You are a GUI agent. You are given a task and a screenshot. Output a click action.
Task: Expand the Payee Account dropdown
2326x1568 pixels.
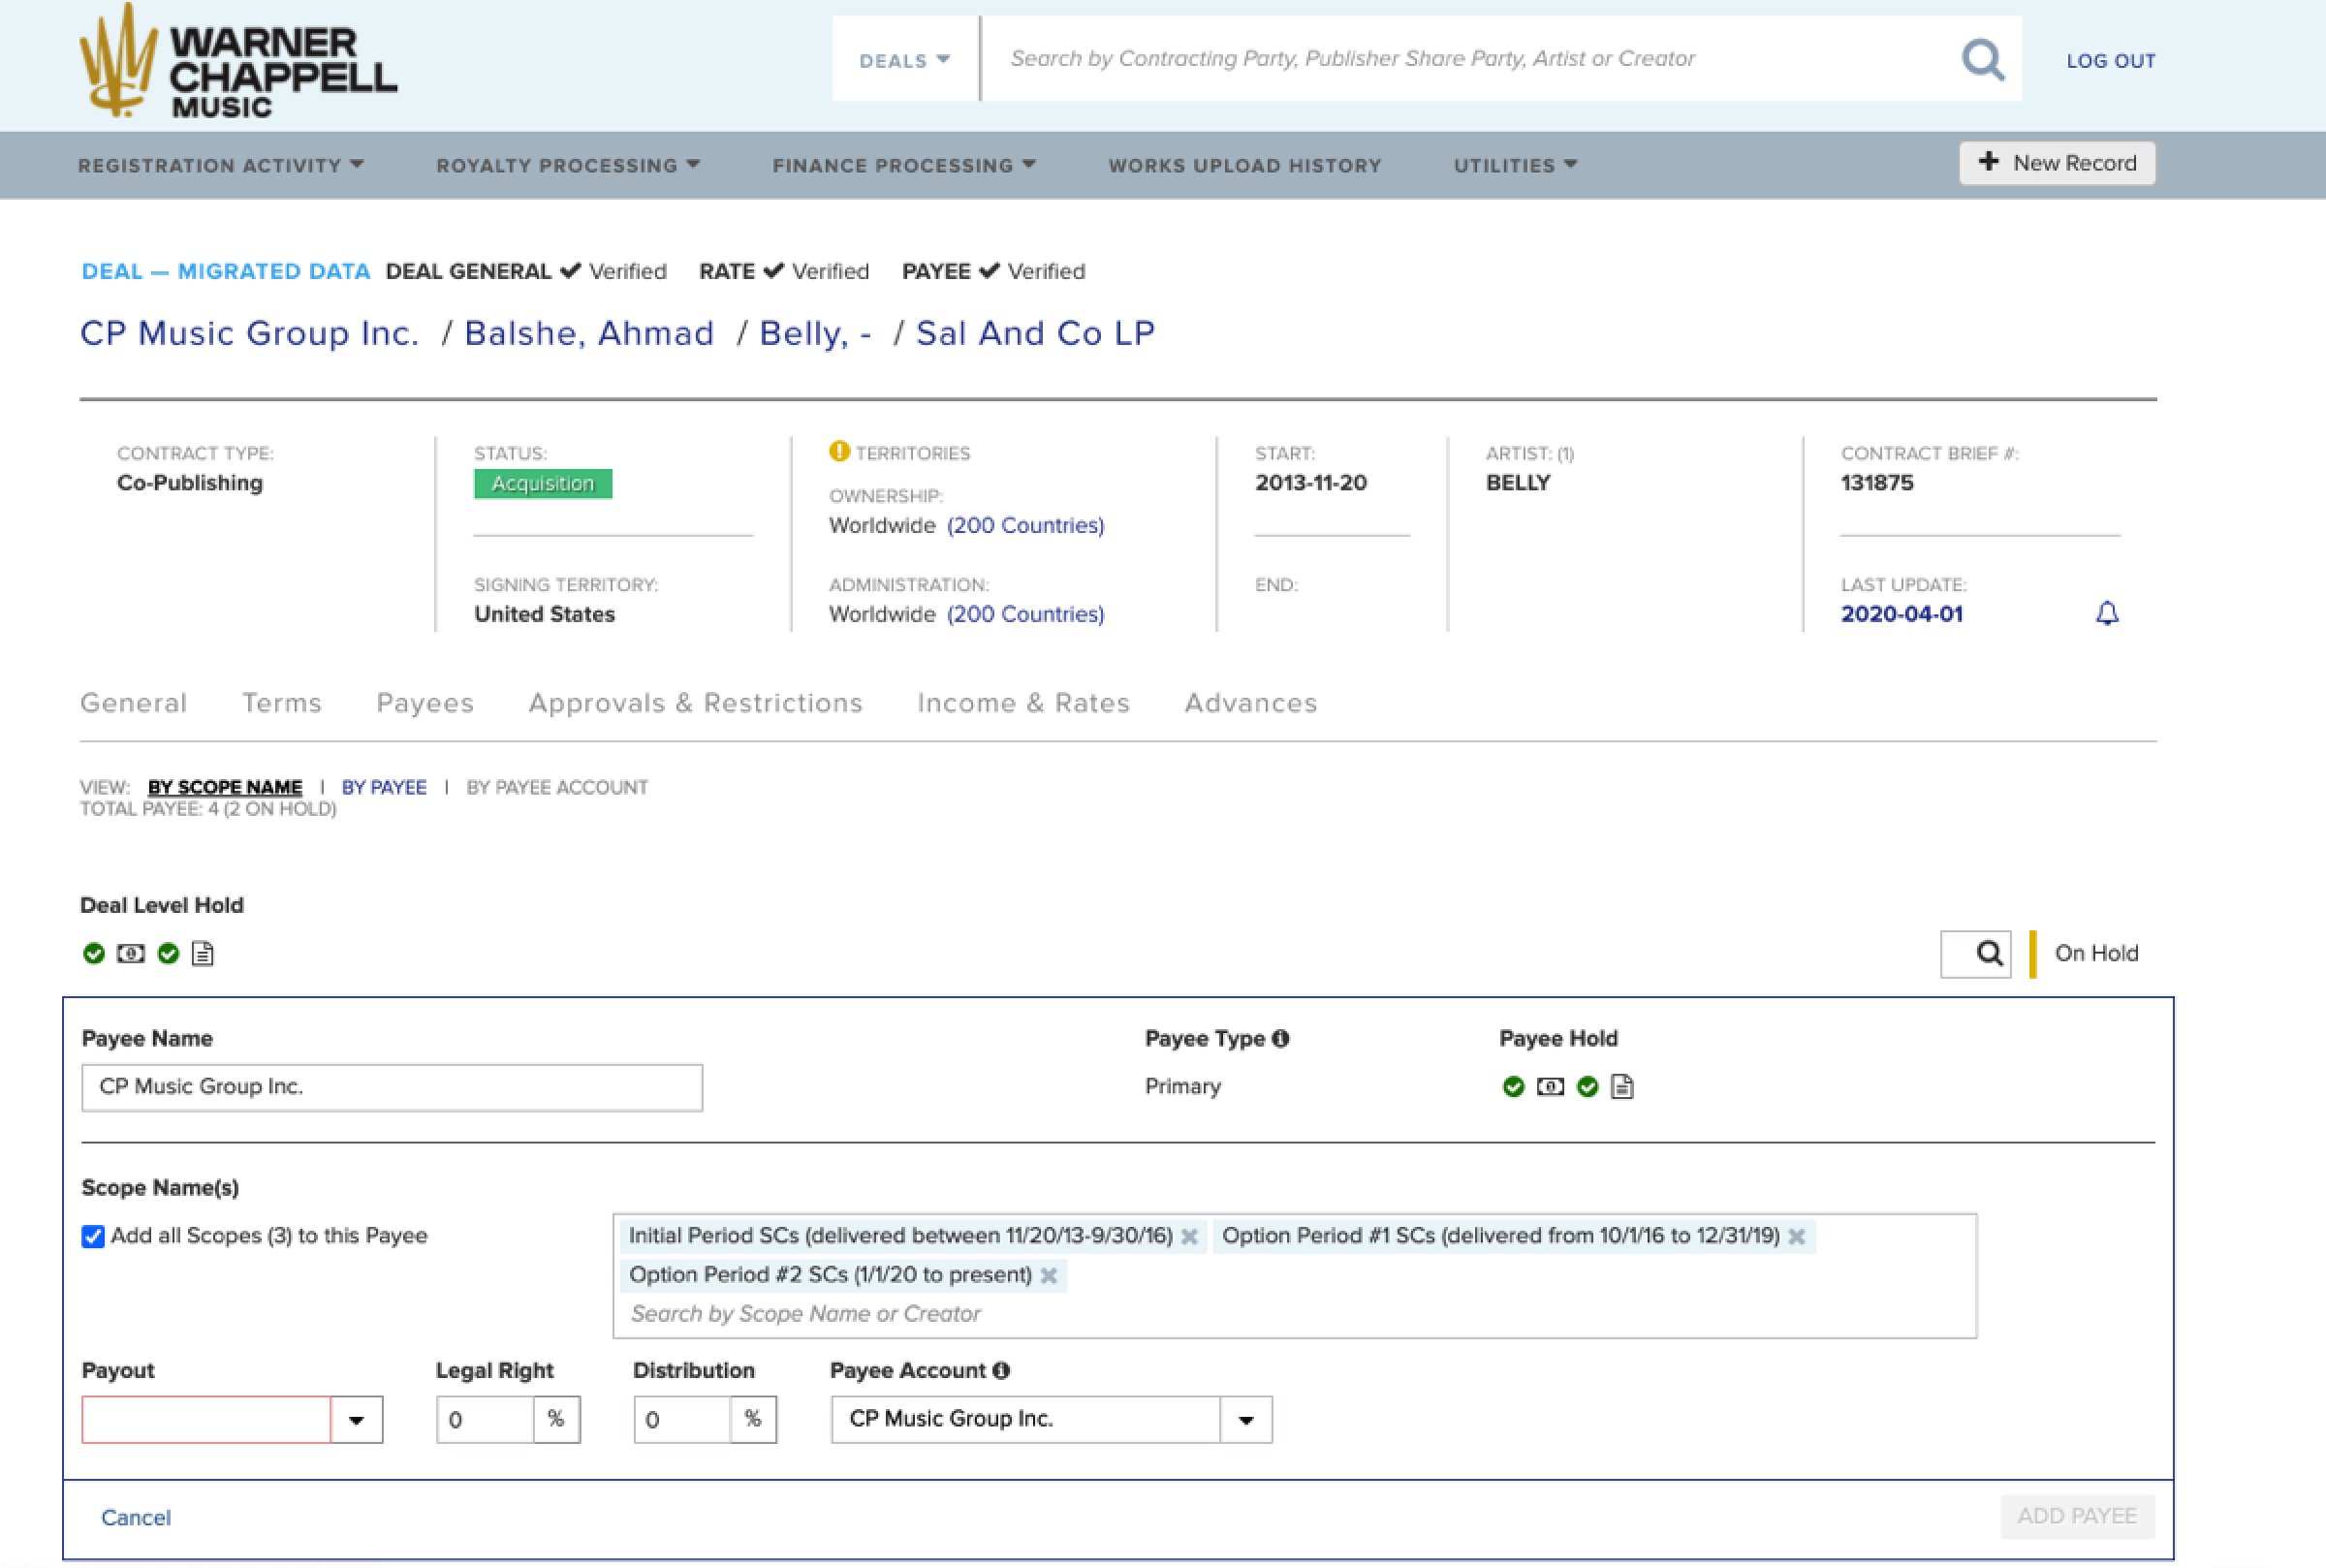pos(1245,1419)
